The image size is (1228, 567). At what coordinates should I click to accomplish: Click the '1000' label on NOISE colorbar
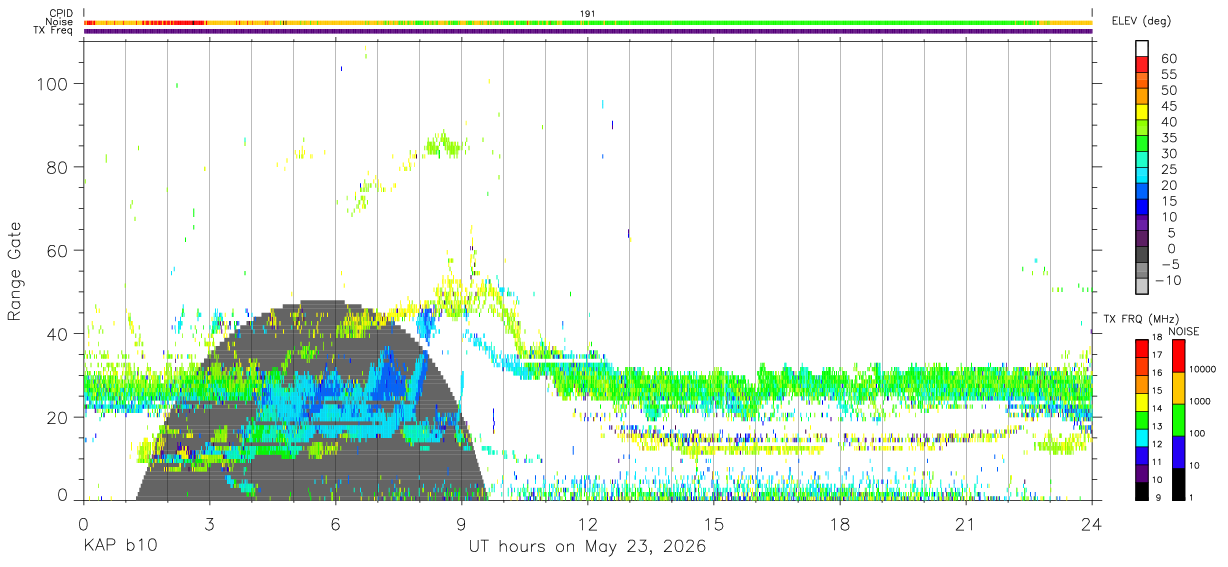pyautogui.click(x=1199, y=401)
